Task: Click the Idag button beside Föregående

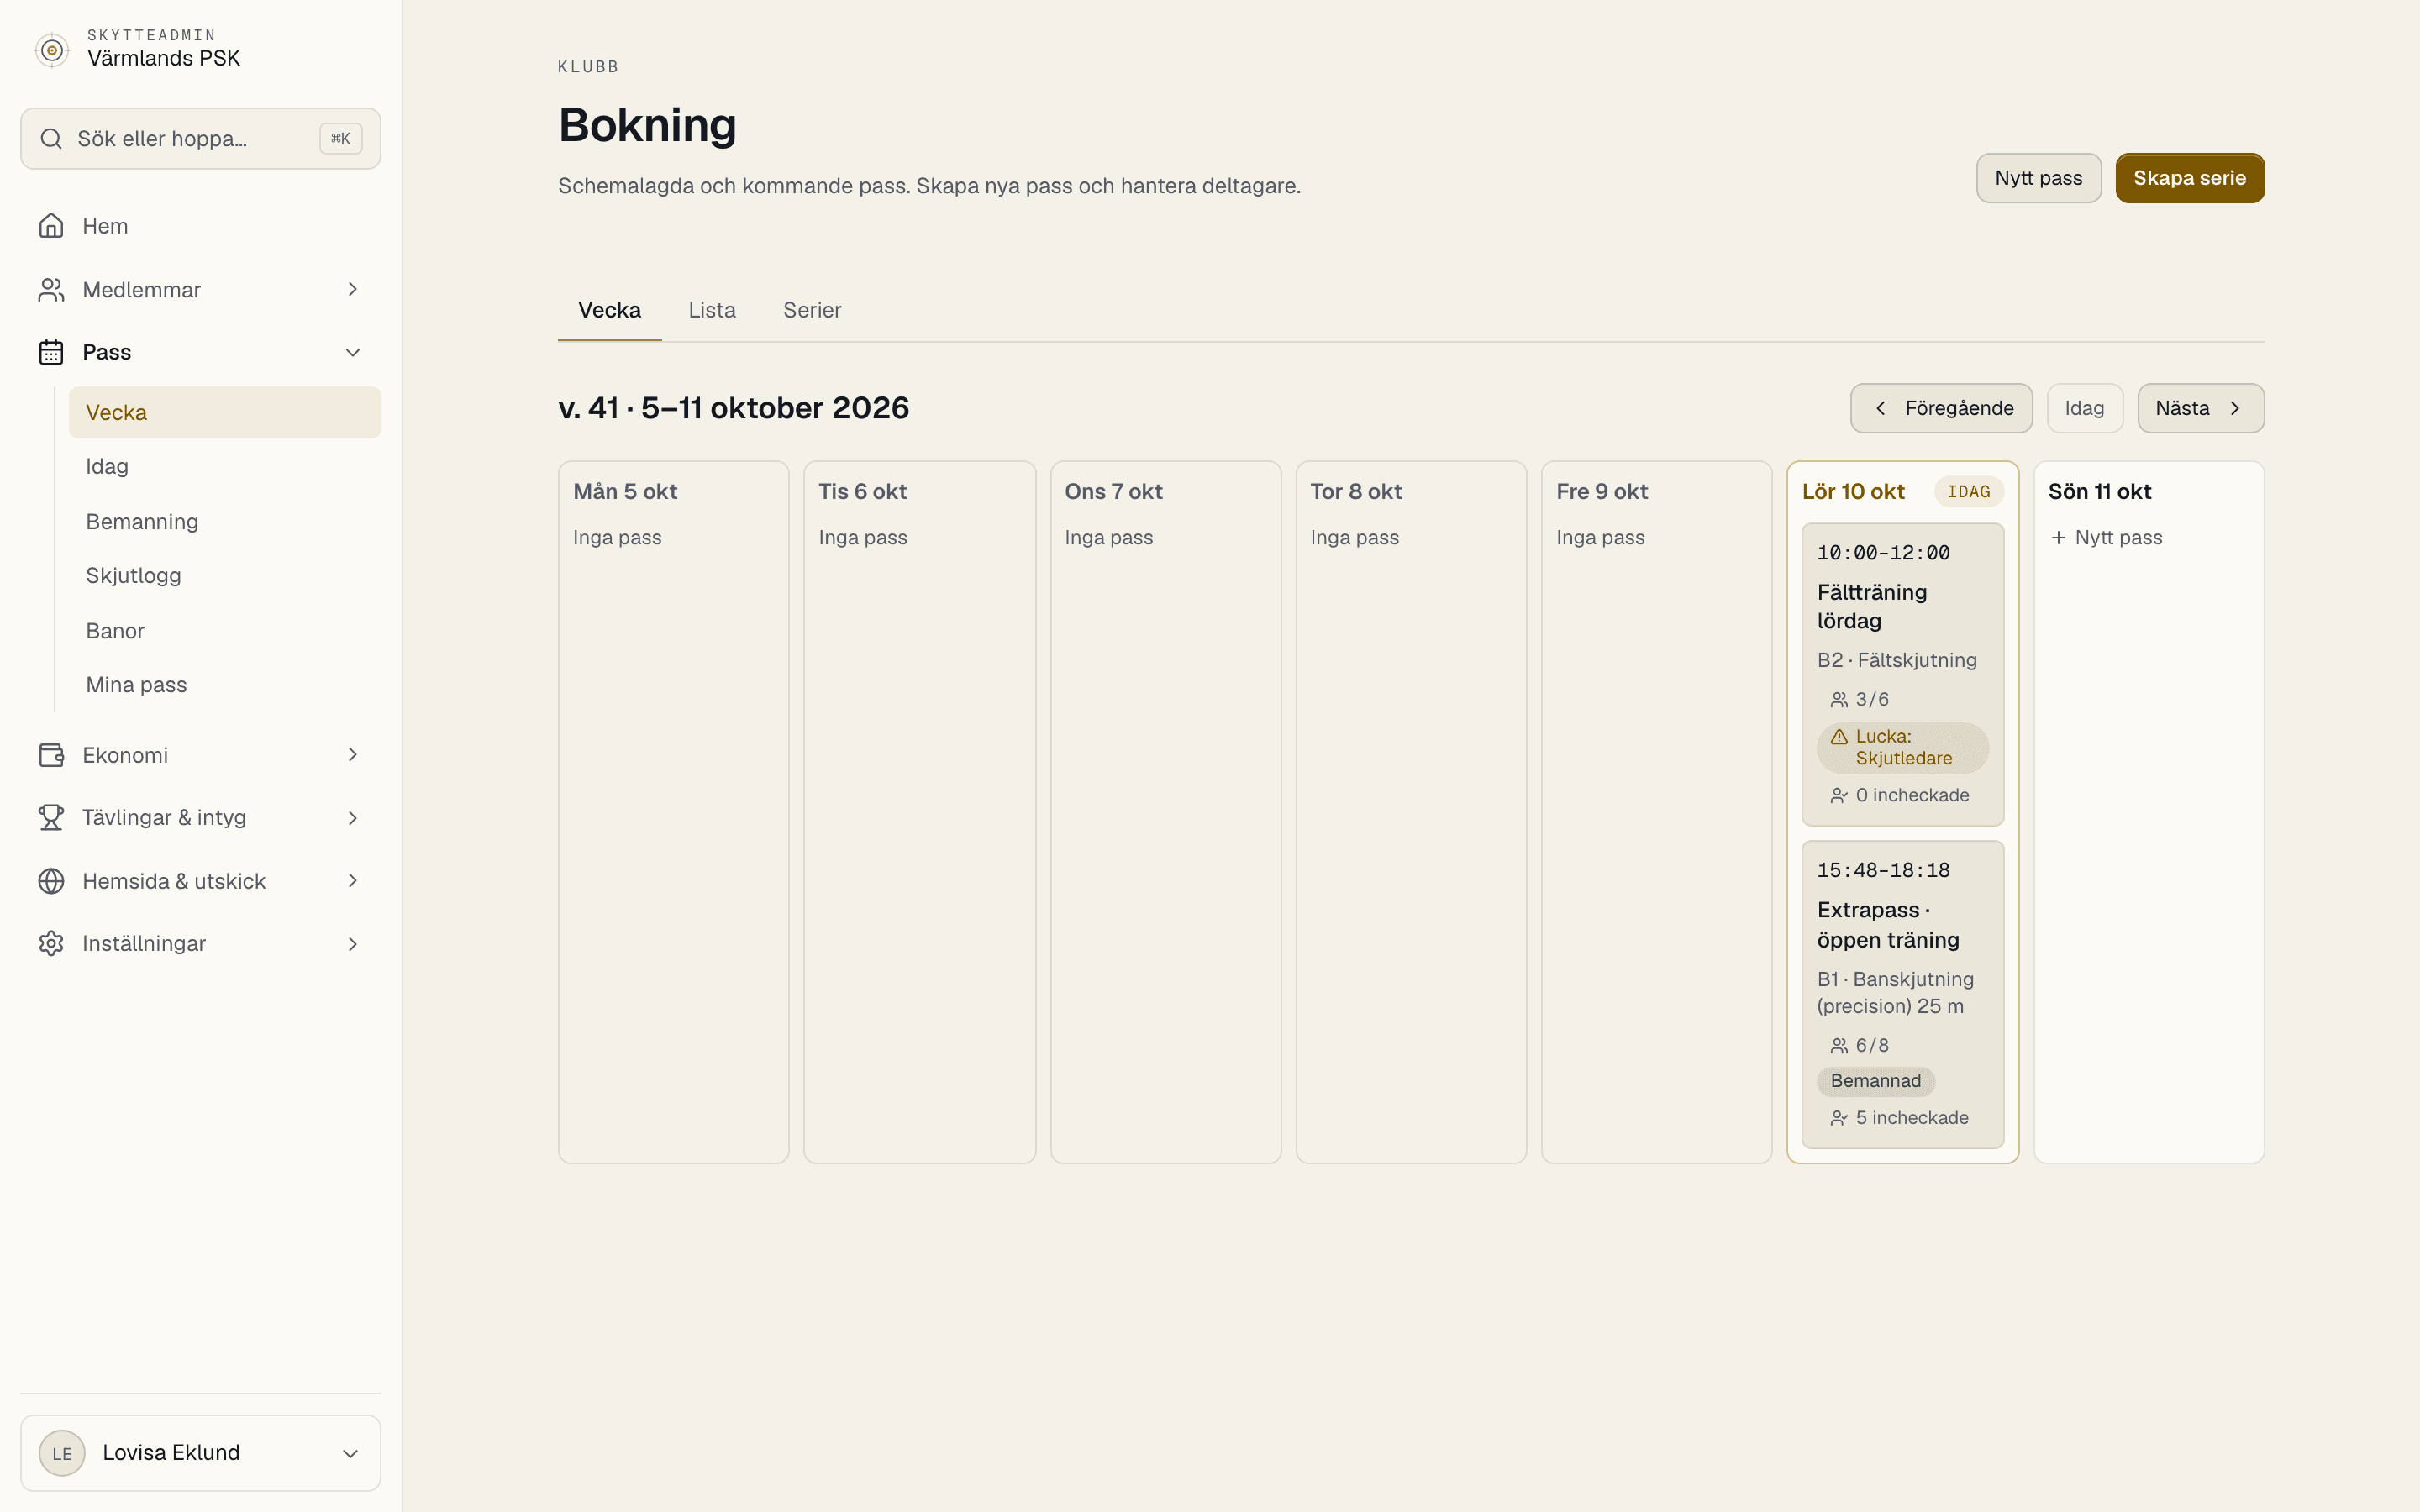Action: coord(2084,408)
